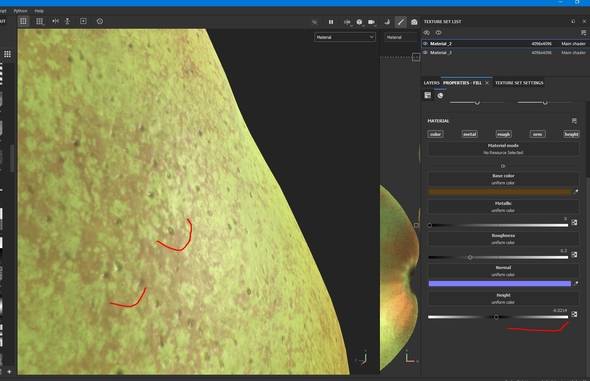Open Base color eyedropper picker
Screen dimensions: 590x381
(x=575, y=192)
